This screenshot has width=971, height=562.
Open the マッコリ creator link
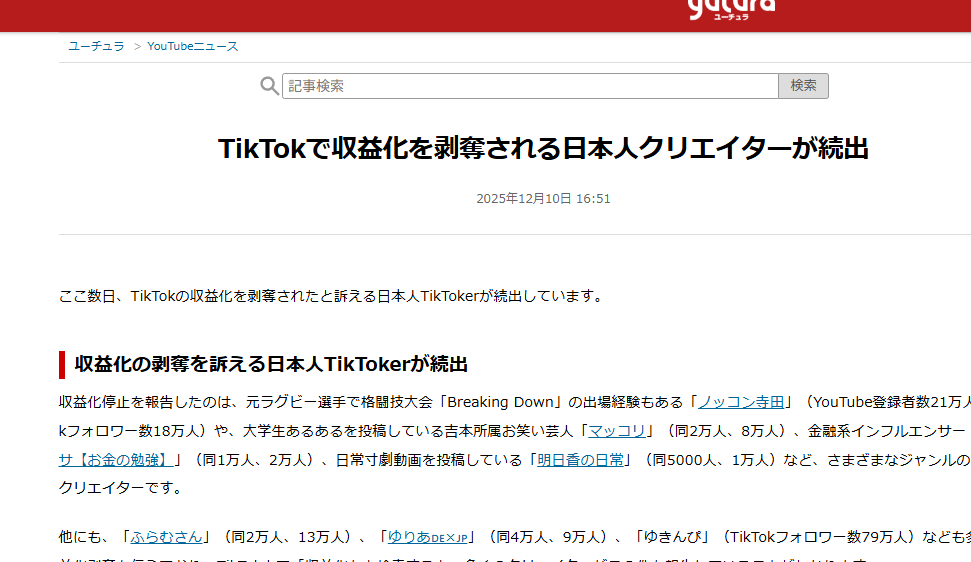[616, 431]
